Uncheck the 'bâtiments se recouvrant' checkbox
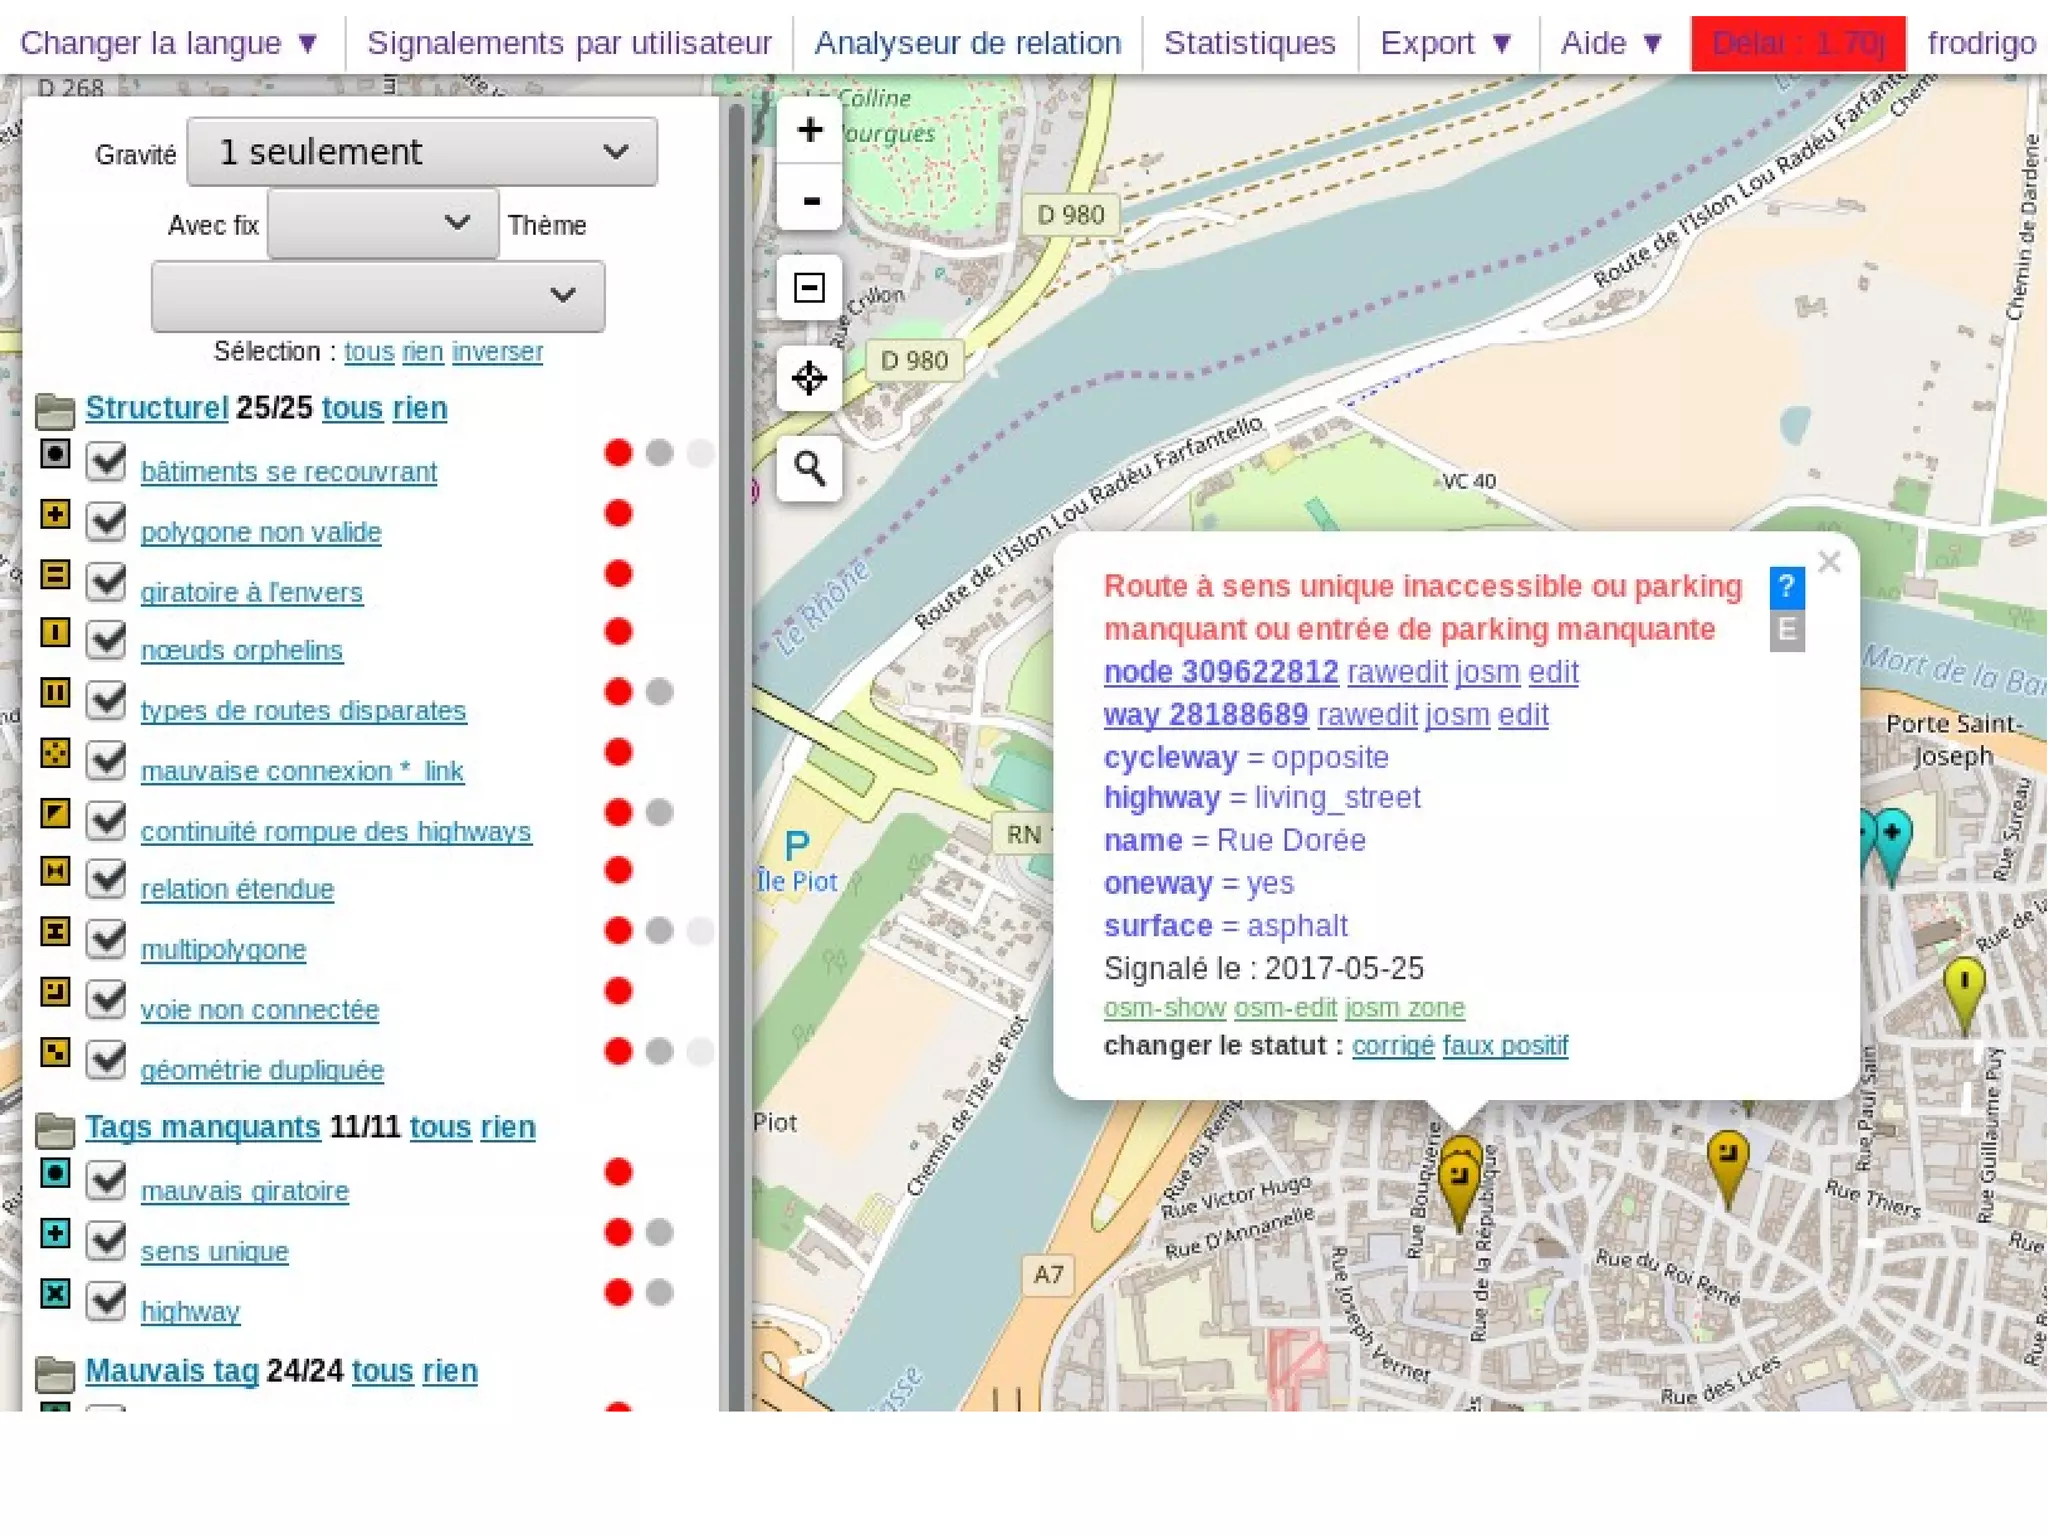The height and width of the screenshot is (1535, 2048). (106, 462)
